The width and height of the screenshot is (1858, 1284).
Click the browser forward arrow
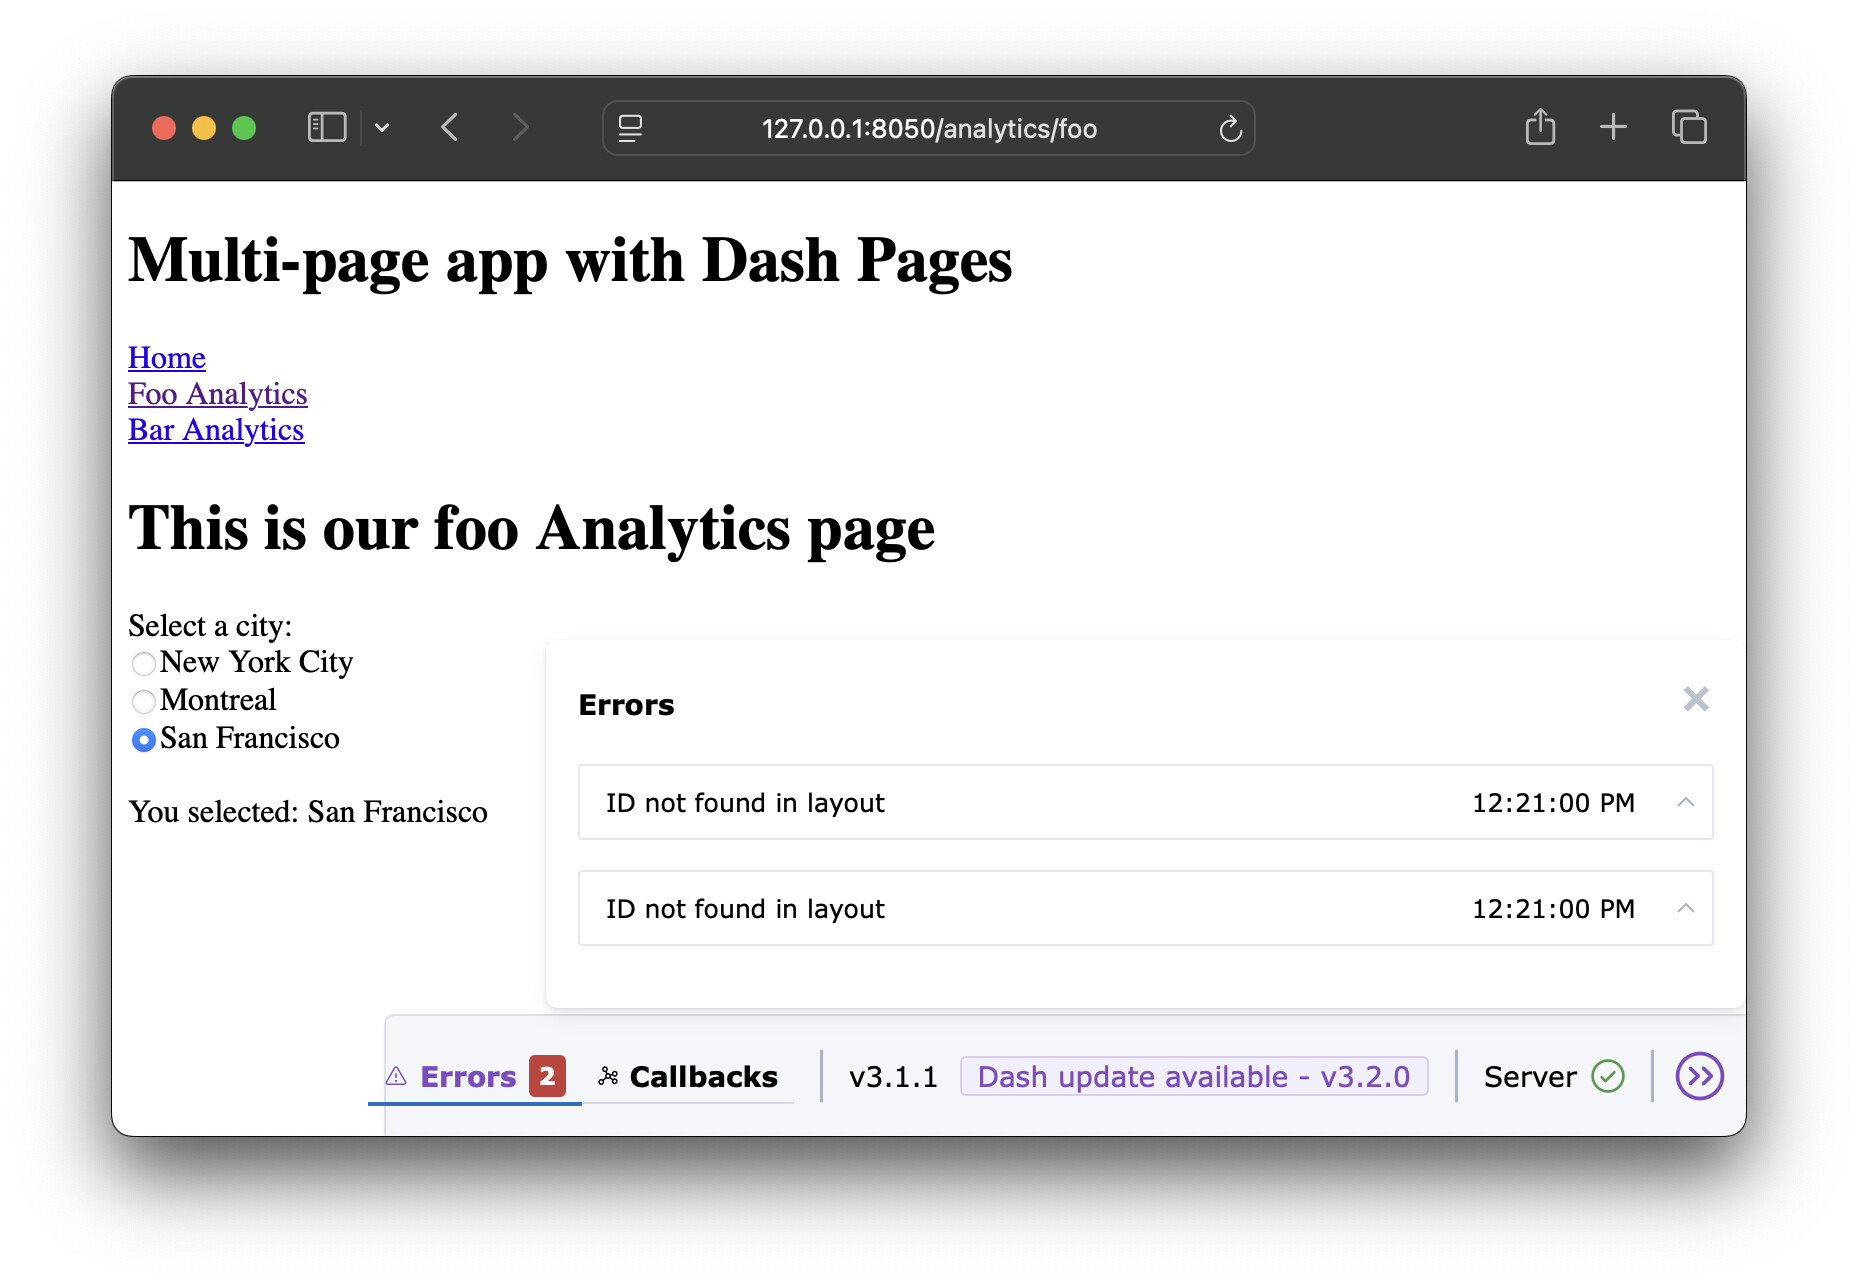[520, 128]
